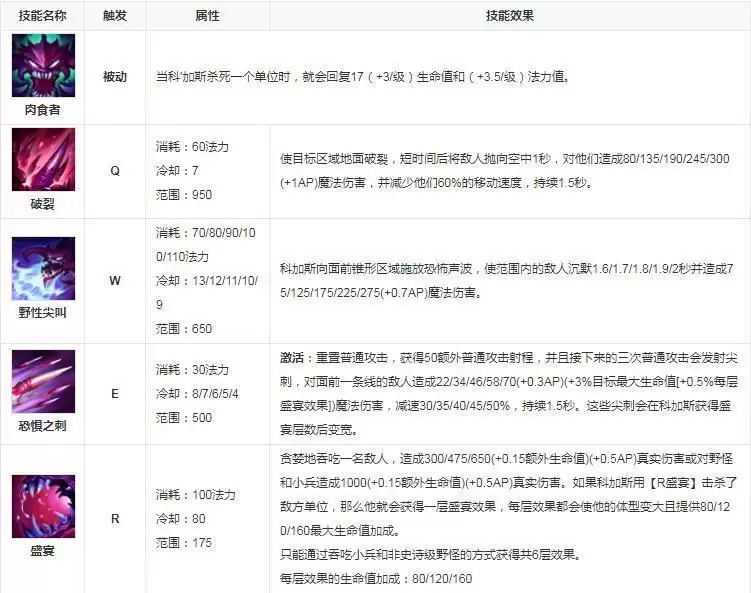Click the passive description starting 当科'加斯杀死

(x=364, y=77)
